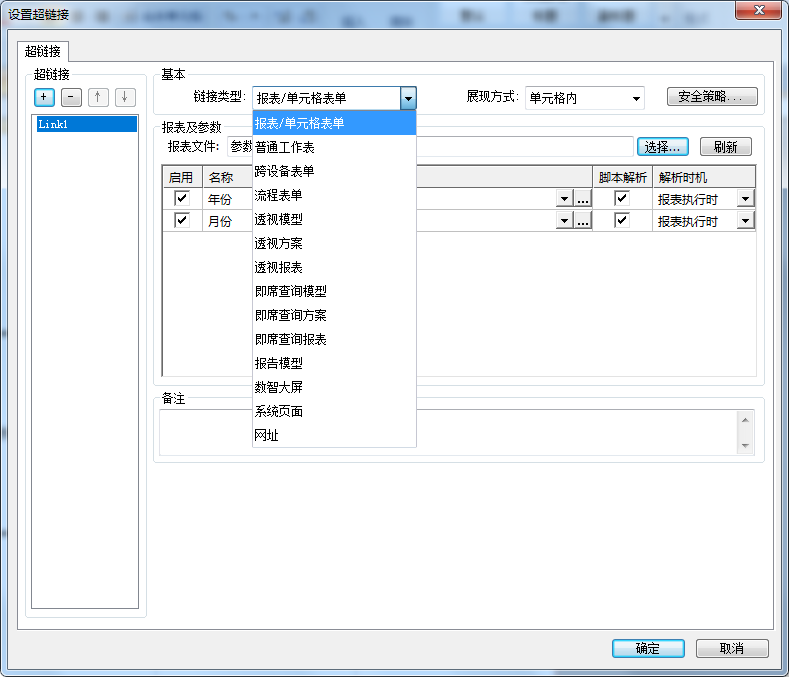
Task: Collapse the 链接类型 dropdown arrow
Action: coord(408,98)
